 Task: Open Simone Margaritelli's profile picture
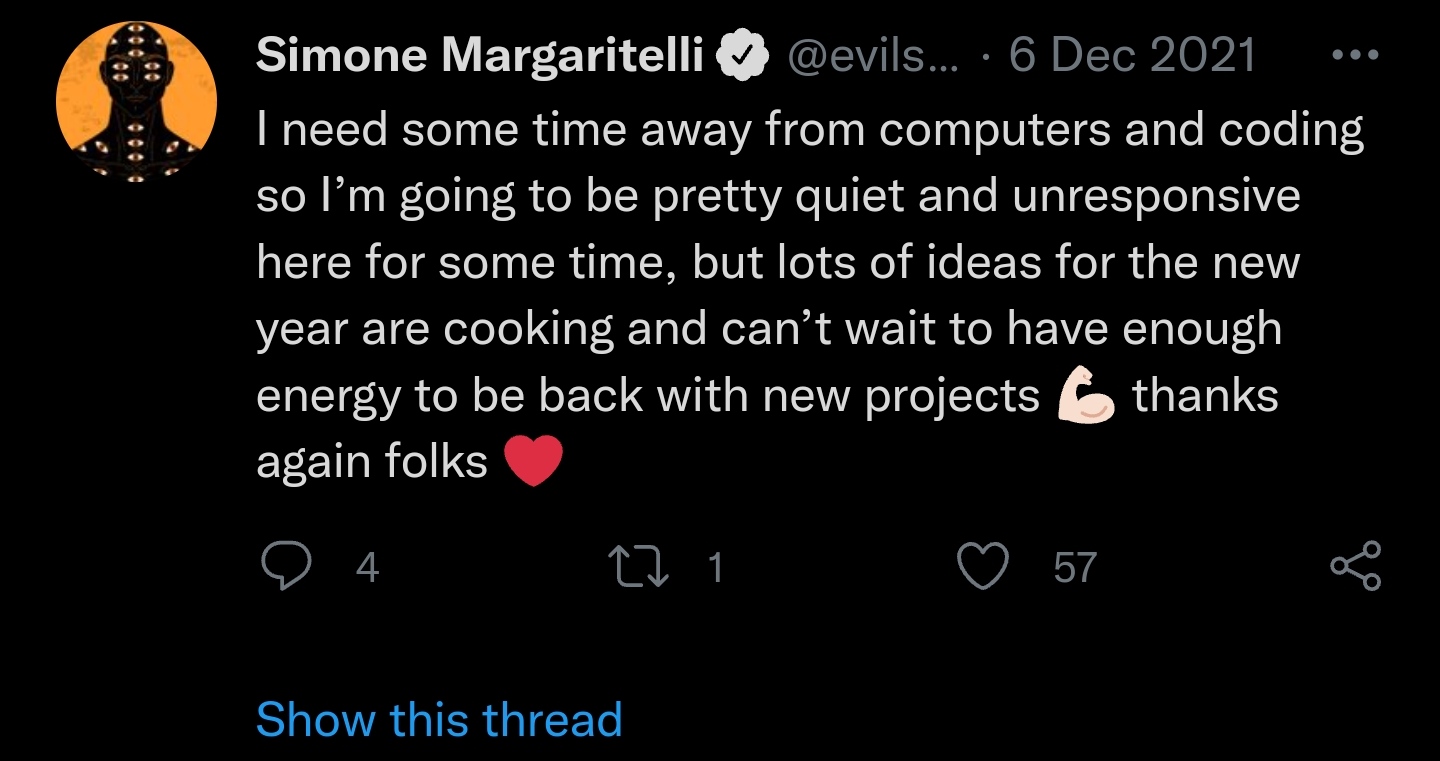[137, 102]
